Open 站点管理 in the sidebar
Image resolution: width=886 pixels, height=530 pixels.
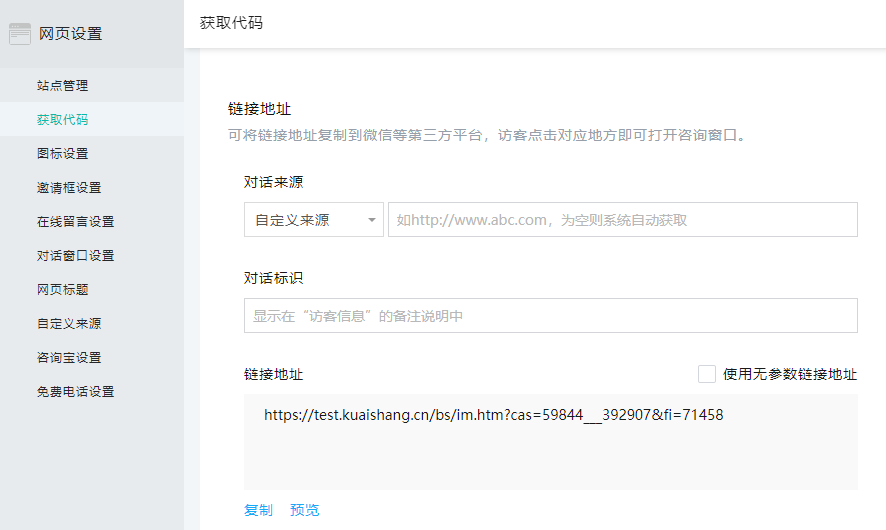pyautogui.click(x=62, y=86)
